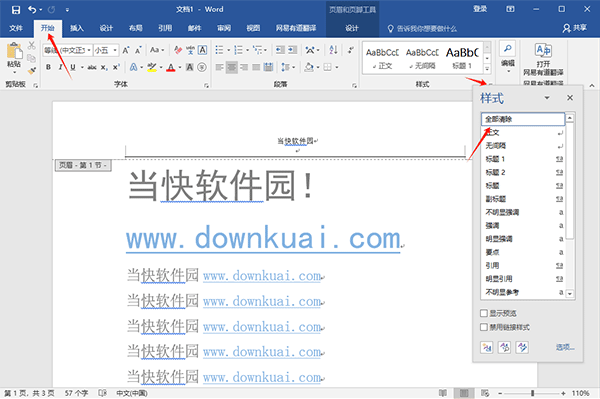Viewport: 600px width, 399px height.
Task: Select 全部清除 in the styles list
Action: 522,119
